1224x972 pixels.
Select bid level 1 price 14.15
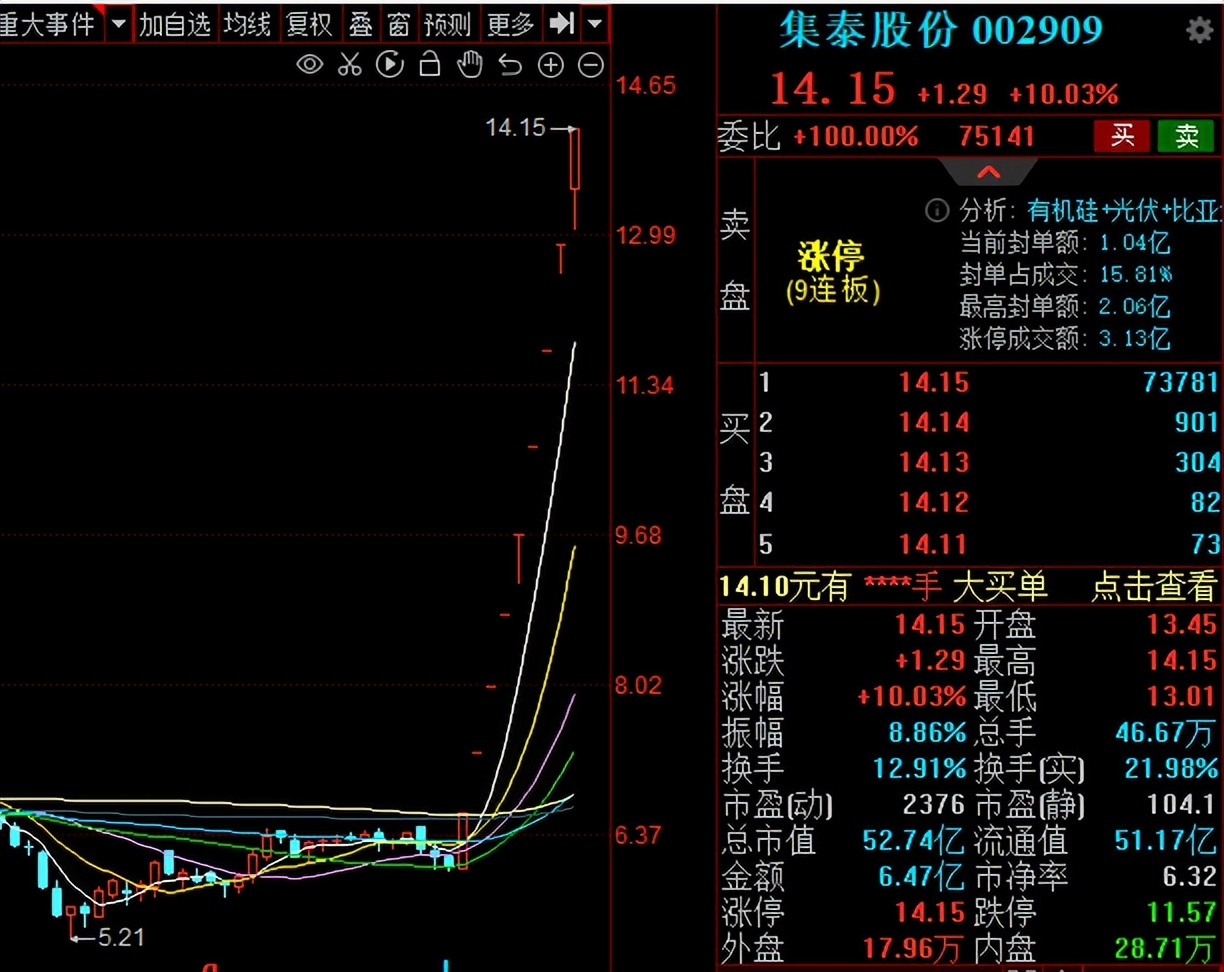tap(933, 382)
